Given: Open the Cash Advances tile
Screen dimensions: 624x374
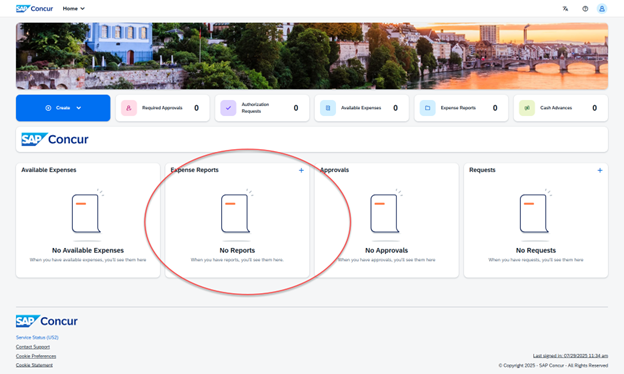Looking at the screenshot, I should coord(561,108).
